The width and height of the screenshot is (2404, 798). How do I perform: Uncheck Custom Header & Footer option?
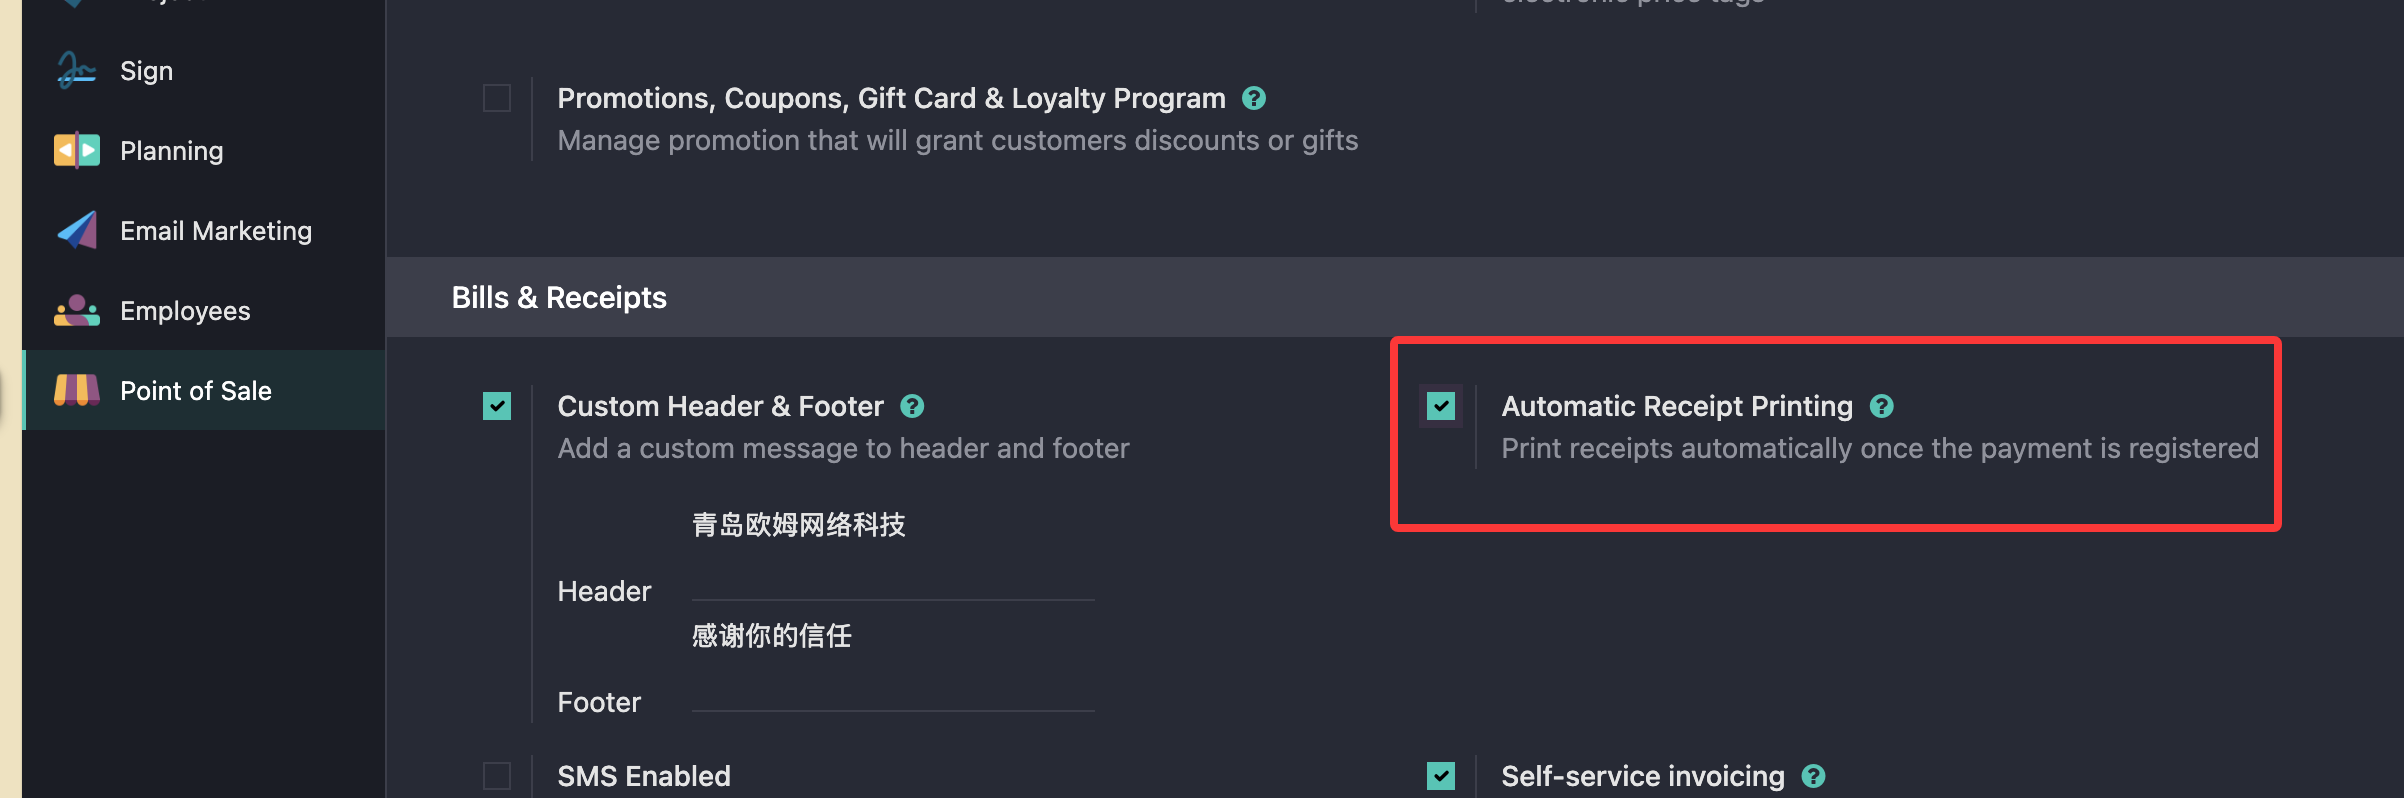tap(497, 406)
